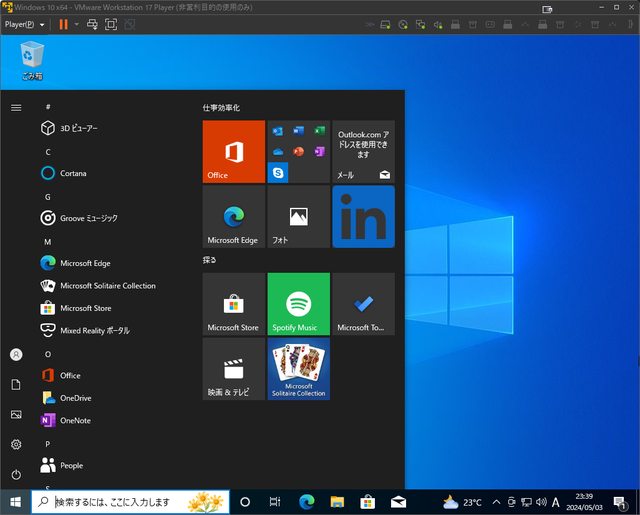Viewport: 640px width, 515px height.
Task: Click the power button in Start sidebar
Action: pyautogui.click(x=16, y=474)
